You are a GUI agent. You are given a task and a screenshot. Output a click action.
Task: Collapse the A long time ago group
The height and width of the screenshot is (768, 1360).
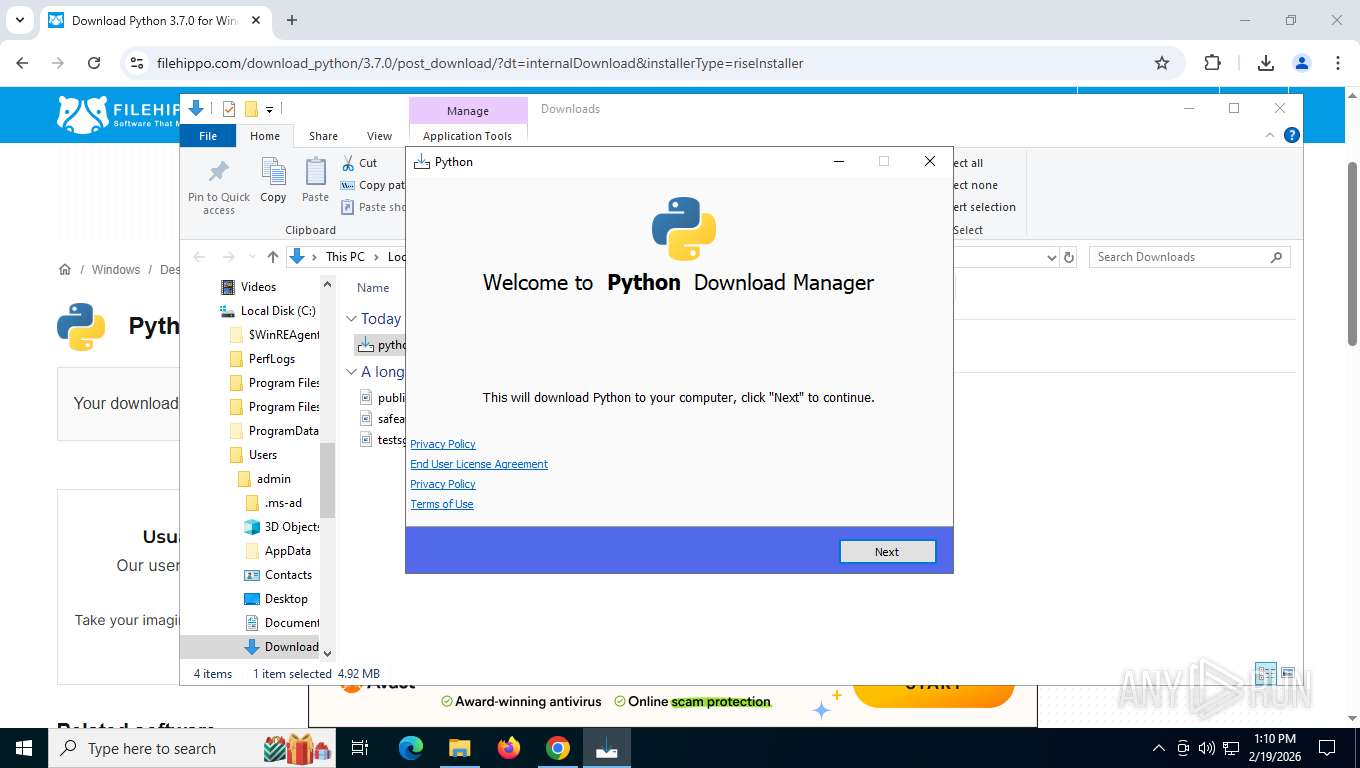pyautogui.click(x=351, y=372)
